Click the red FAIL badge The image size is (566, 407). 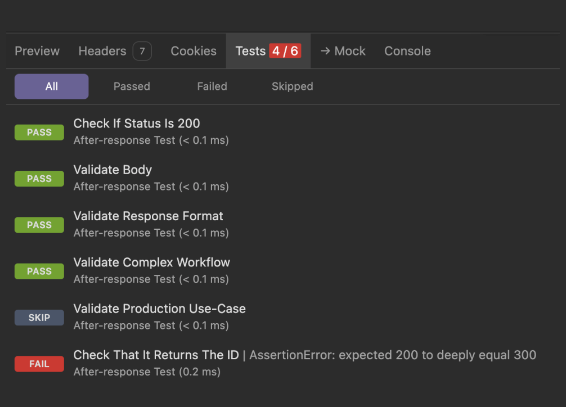pyautogui.click(x=39, y=364)
